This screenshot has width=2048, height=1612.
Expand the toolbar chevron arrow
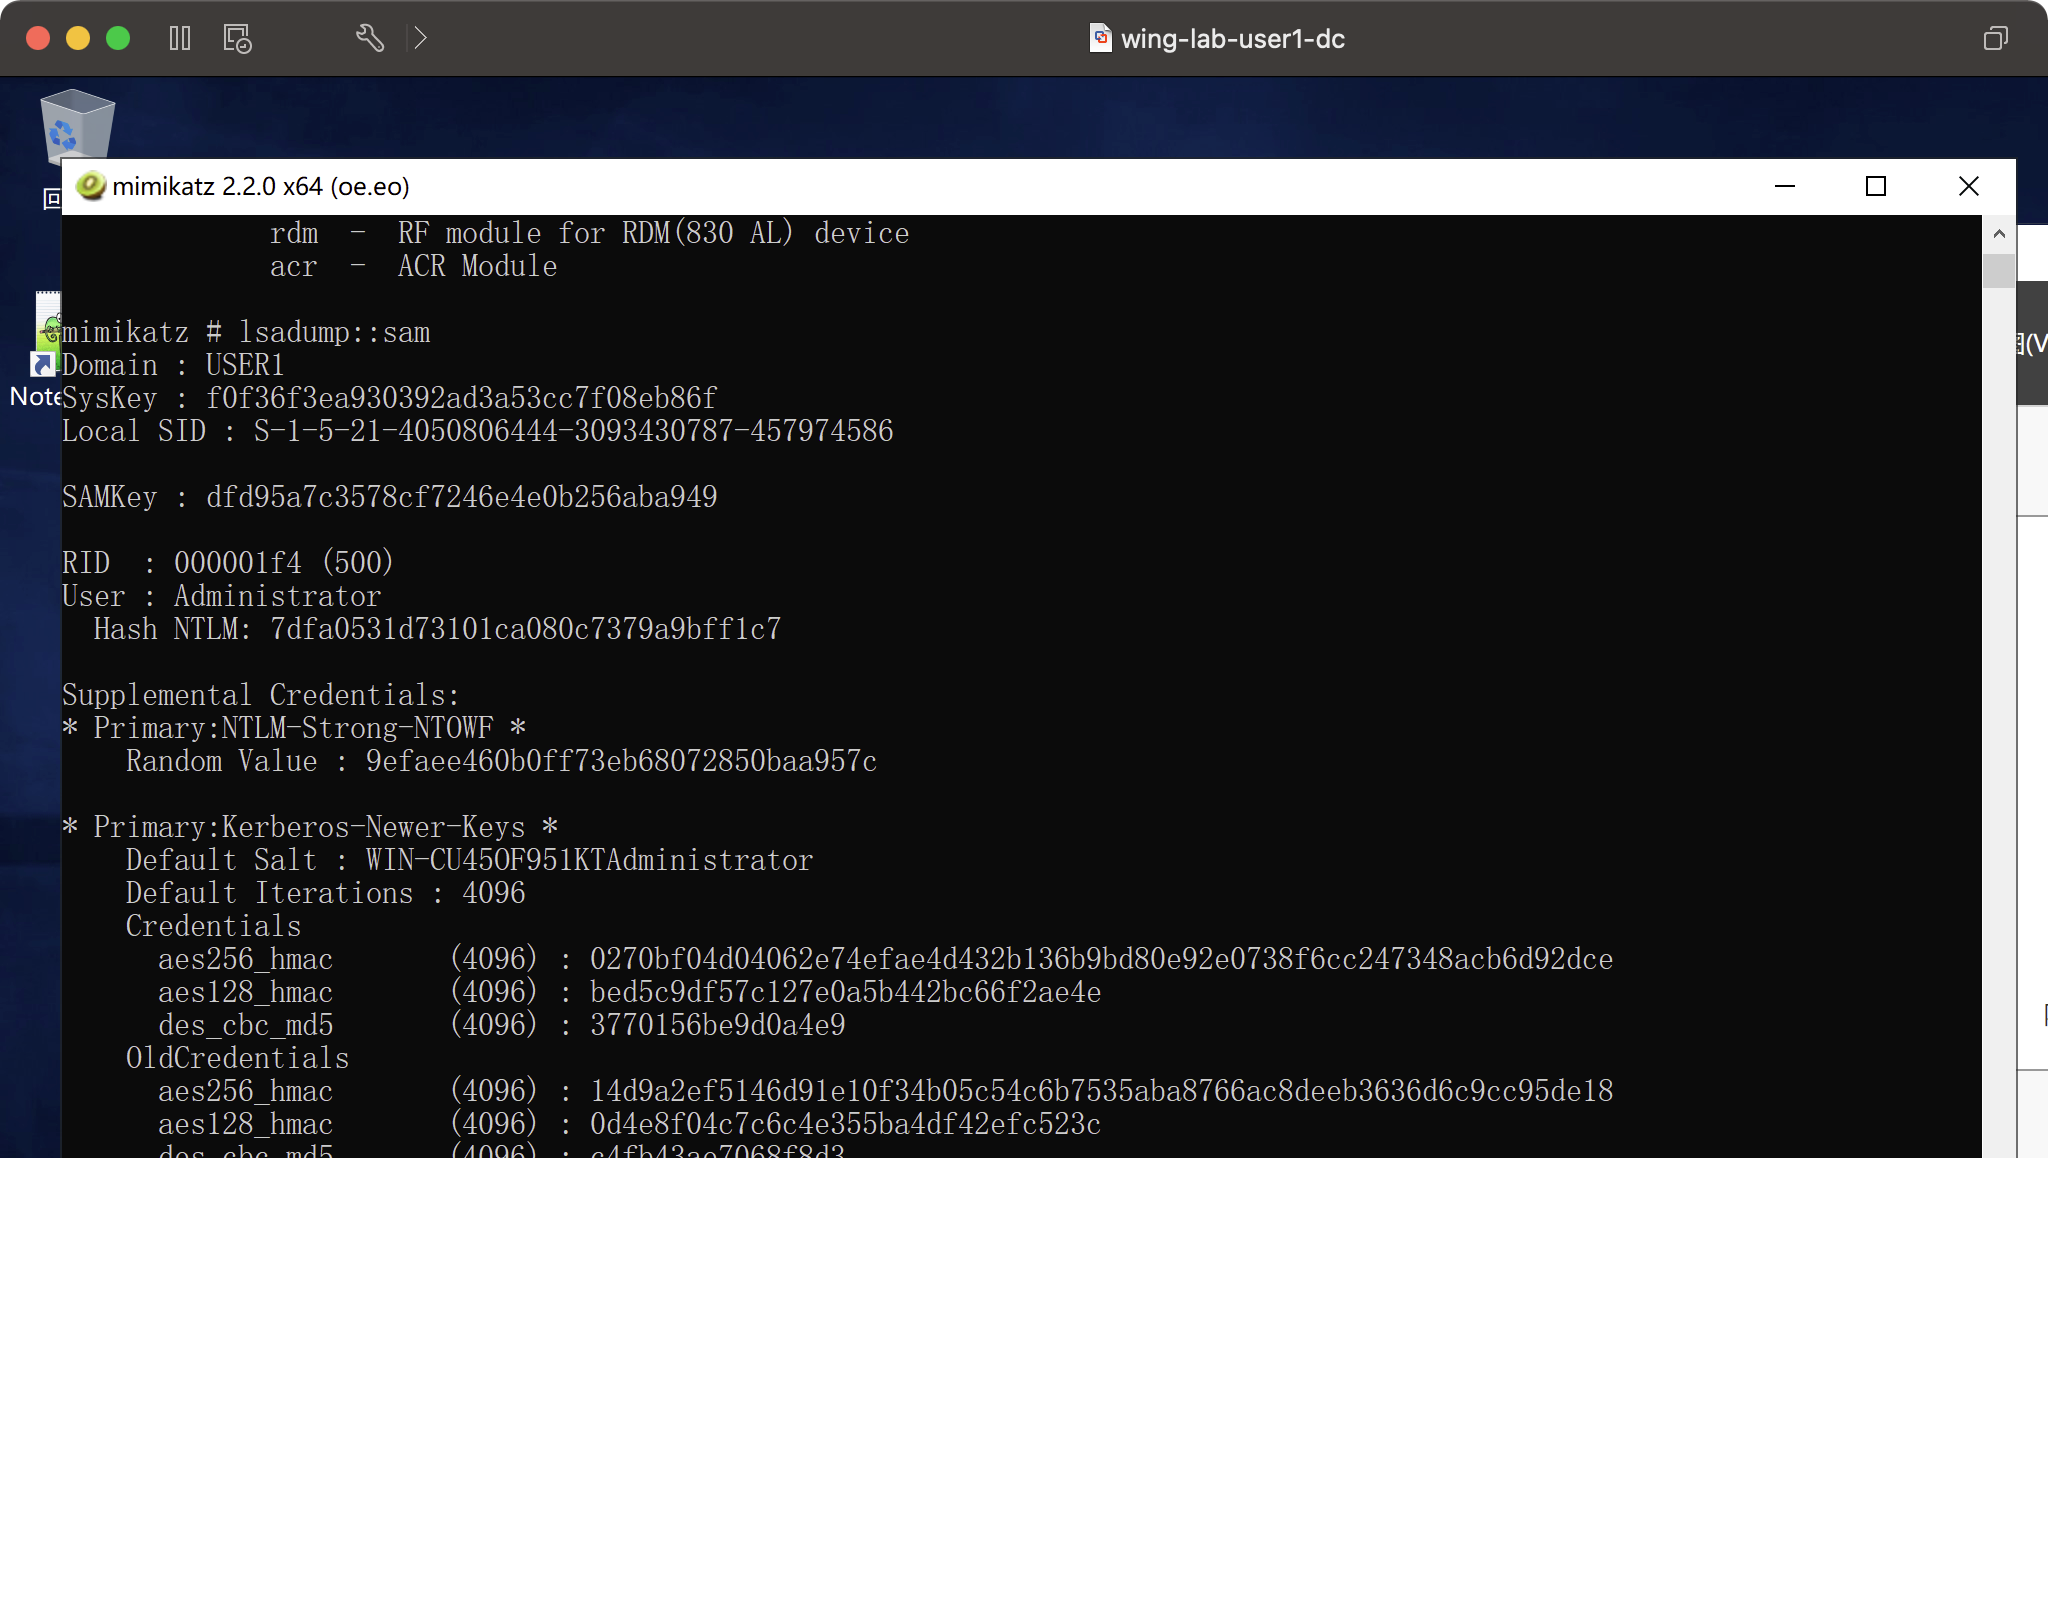click(x=421, y=38)
